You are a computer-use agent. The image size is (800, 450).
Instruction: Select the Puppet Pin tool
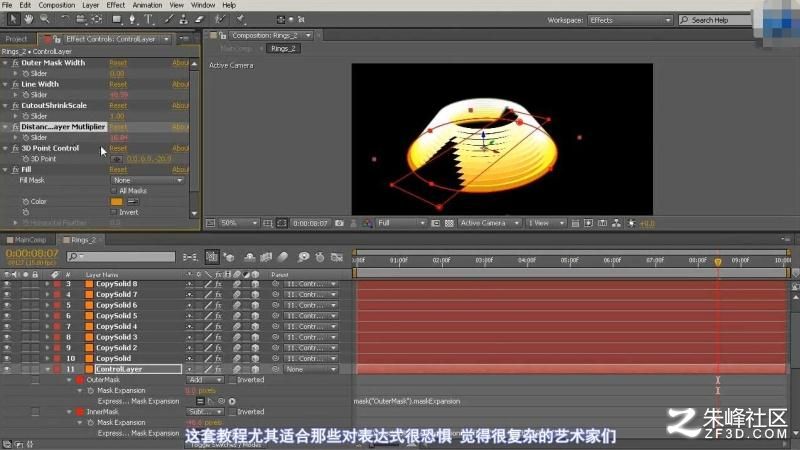(240, 19)
